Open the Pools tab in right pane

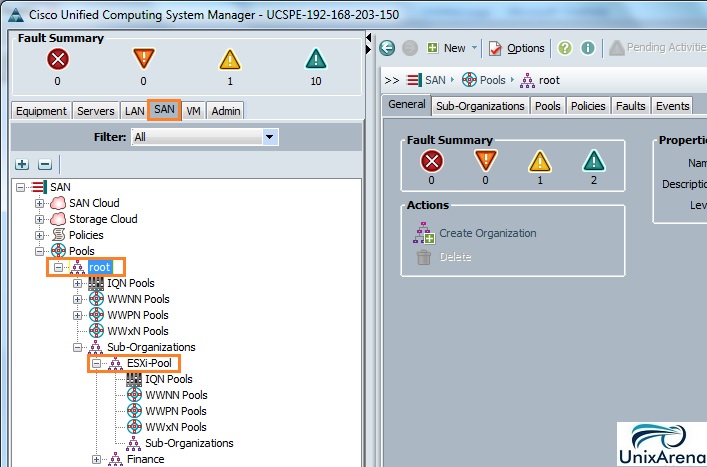click(x=547, y=106)
